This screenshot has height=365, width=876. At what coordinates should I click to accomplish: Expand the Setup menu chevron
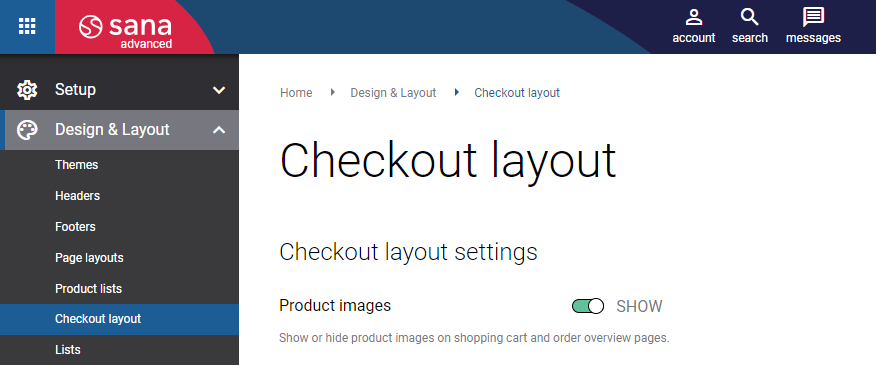tap(219, 90)
